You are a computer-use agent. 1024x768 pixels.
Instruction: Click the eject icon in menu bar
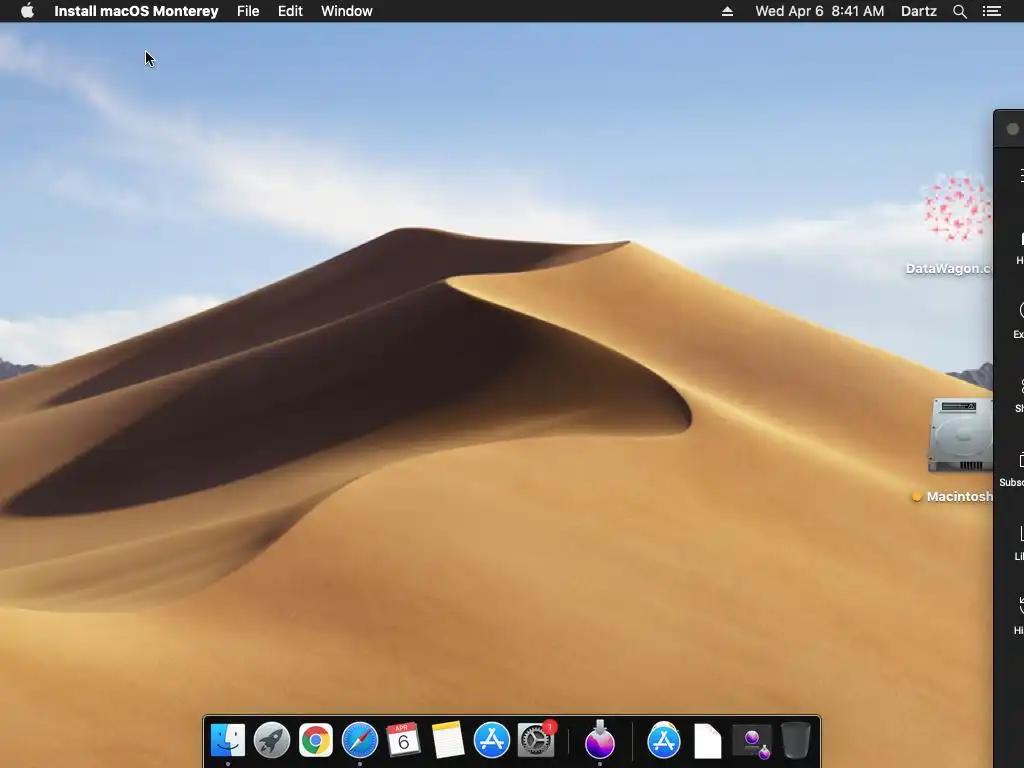click(728, 11)
